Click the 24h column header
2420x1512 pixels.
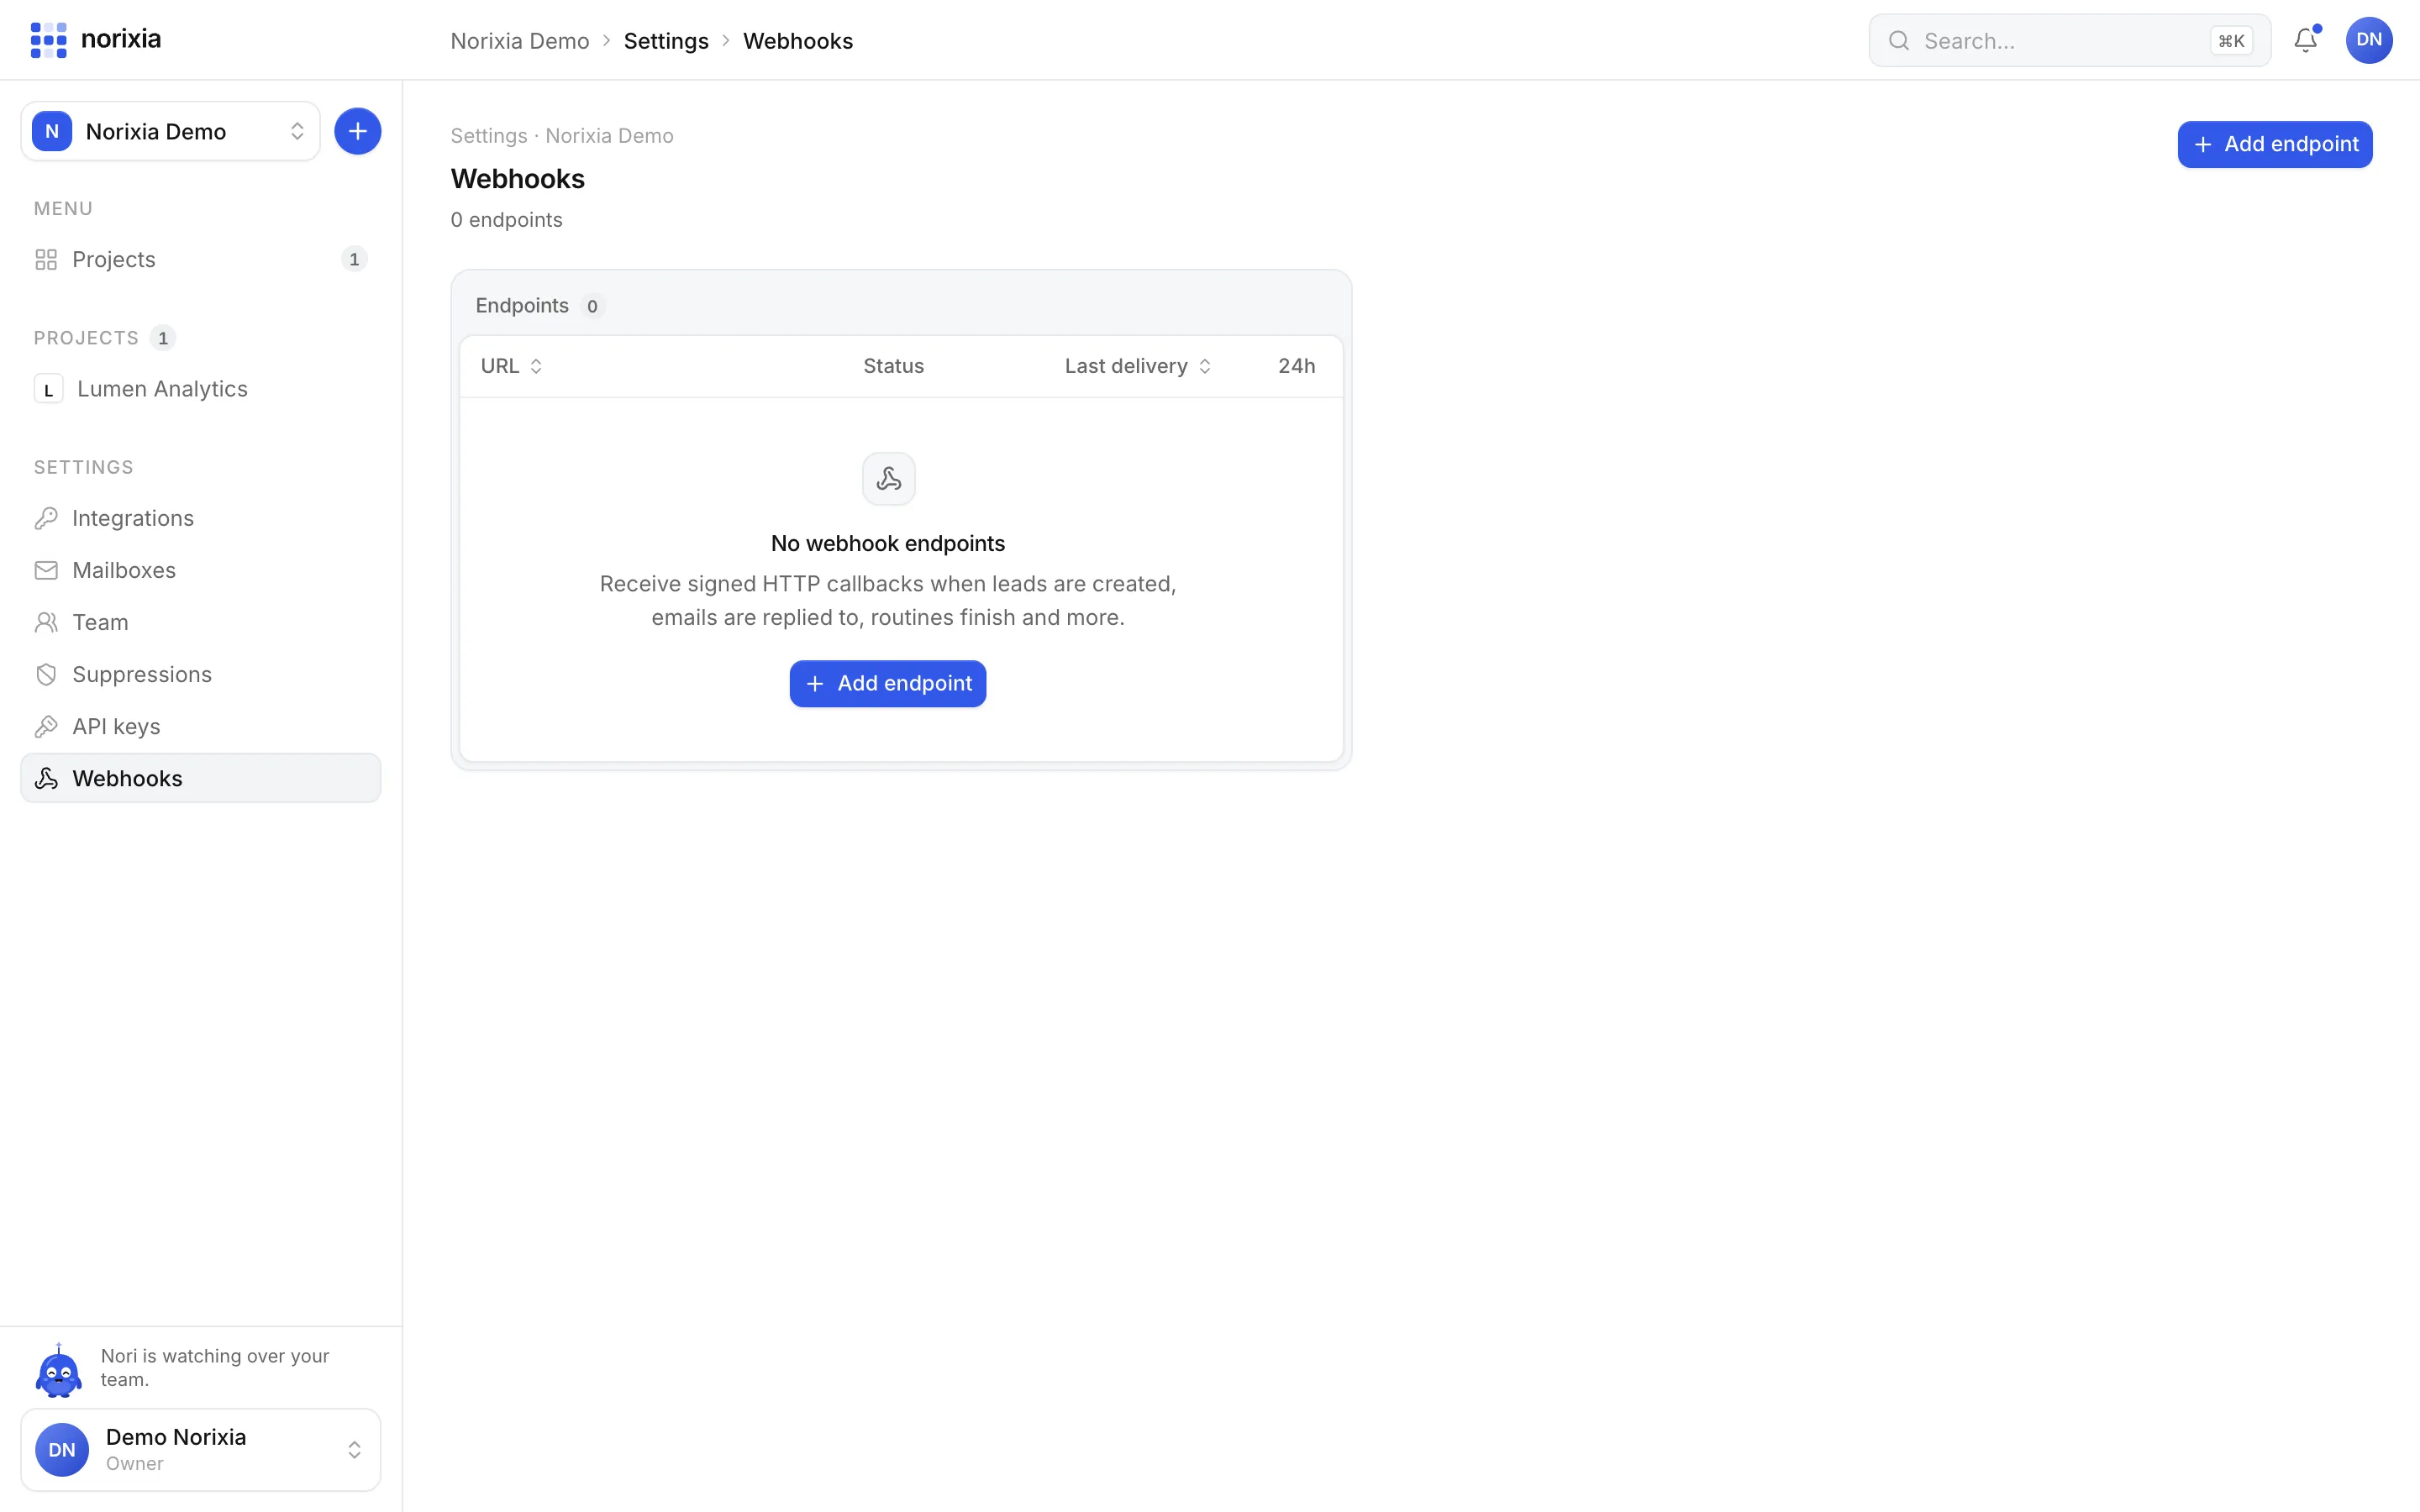pos(1296,366)
